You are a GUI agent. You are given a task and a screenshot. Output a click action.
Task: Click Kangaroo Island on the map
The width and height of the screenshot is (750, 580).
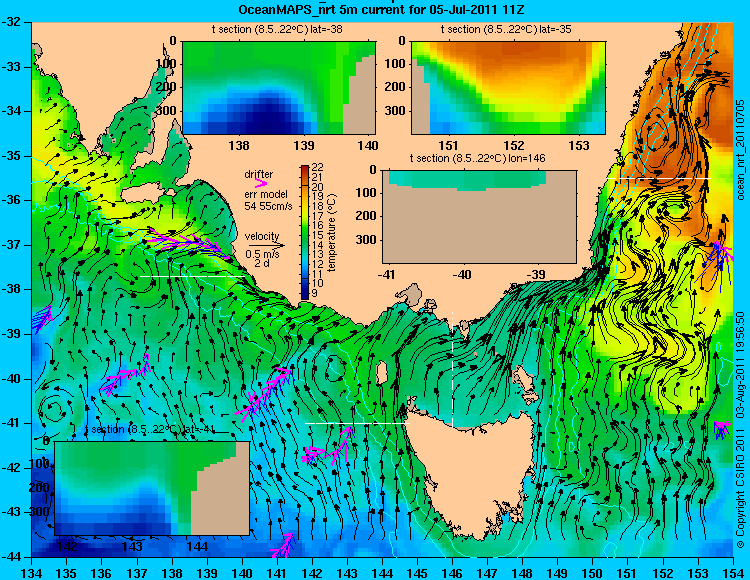coord(143,194)
